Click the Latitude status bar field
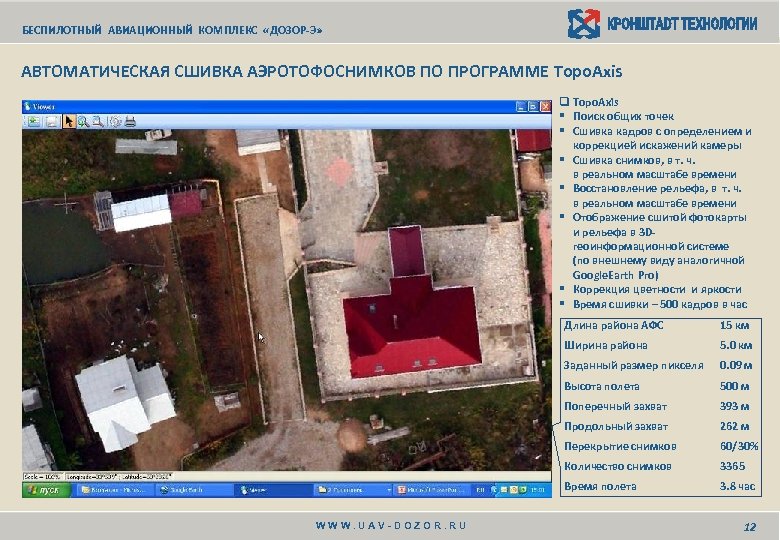 point(146,476)
